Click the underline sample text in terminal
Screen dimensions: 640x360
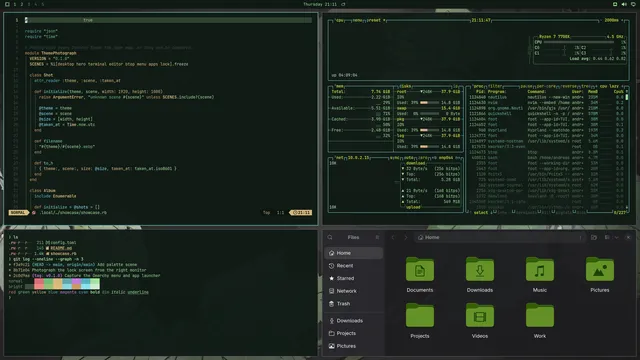click(x=138, y=292)
